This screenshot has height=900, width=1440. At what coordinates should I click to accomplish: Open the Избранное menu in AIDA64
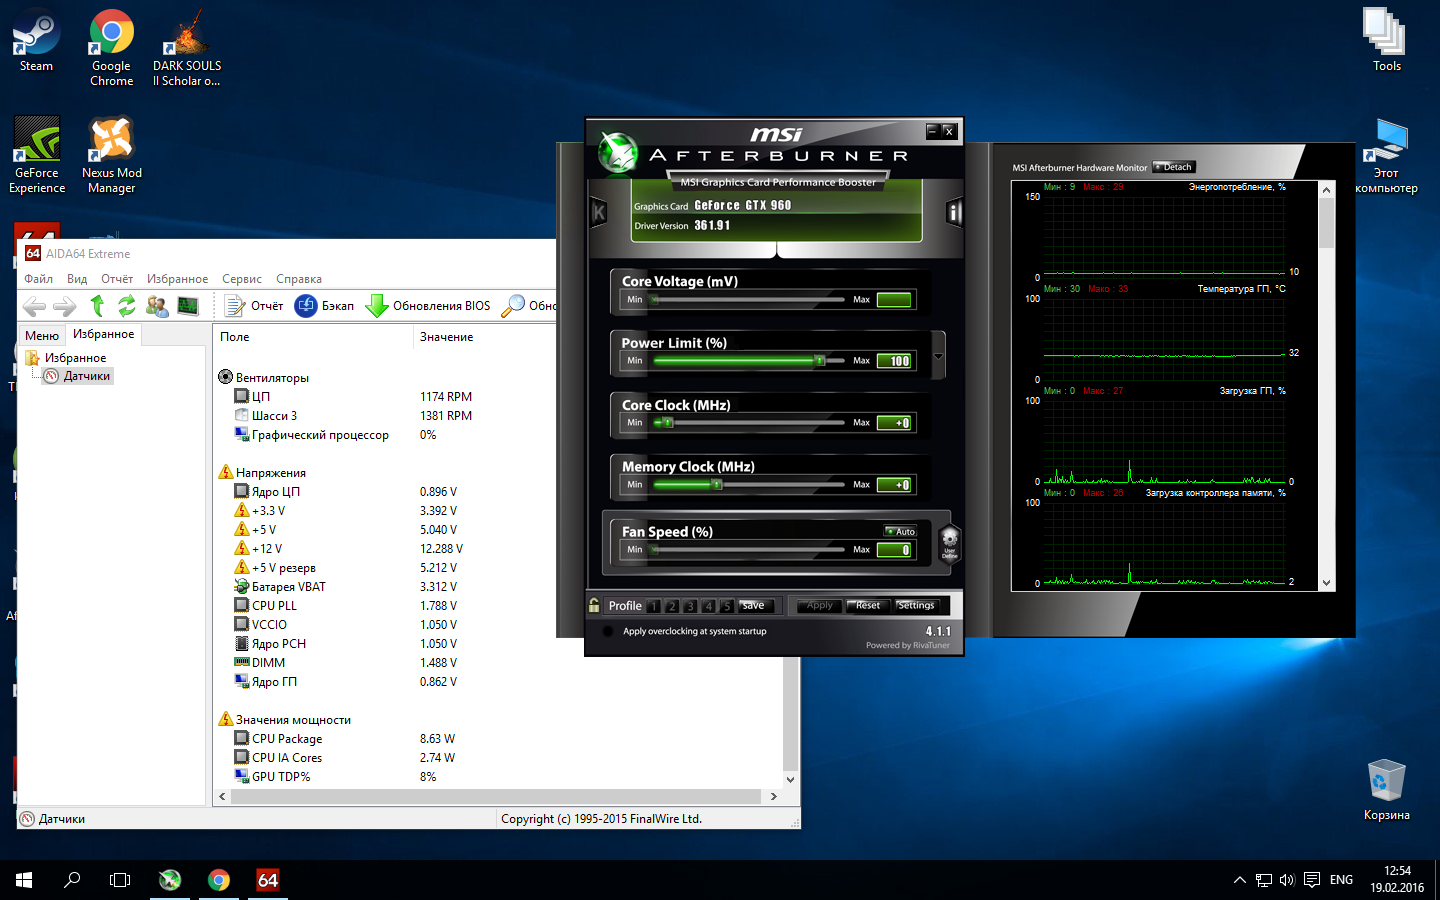click(x=178, y=279)
